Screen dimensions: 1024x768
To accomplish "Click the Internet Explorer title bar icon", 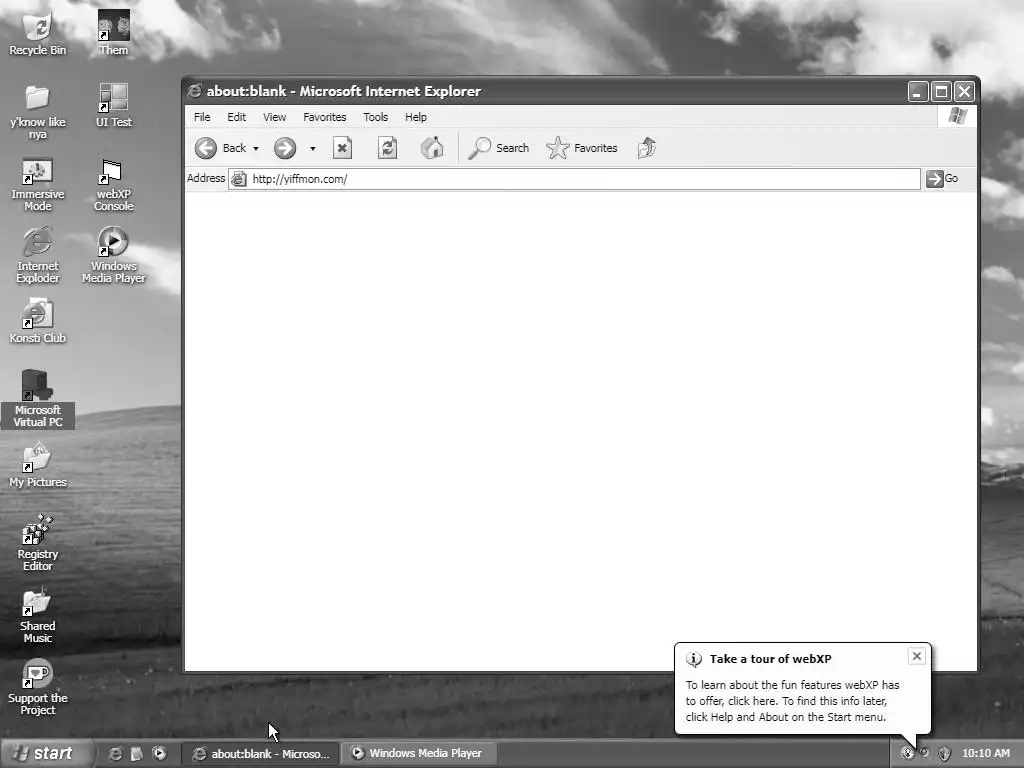I will 194,91.
